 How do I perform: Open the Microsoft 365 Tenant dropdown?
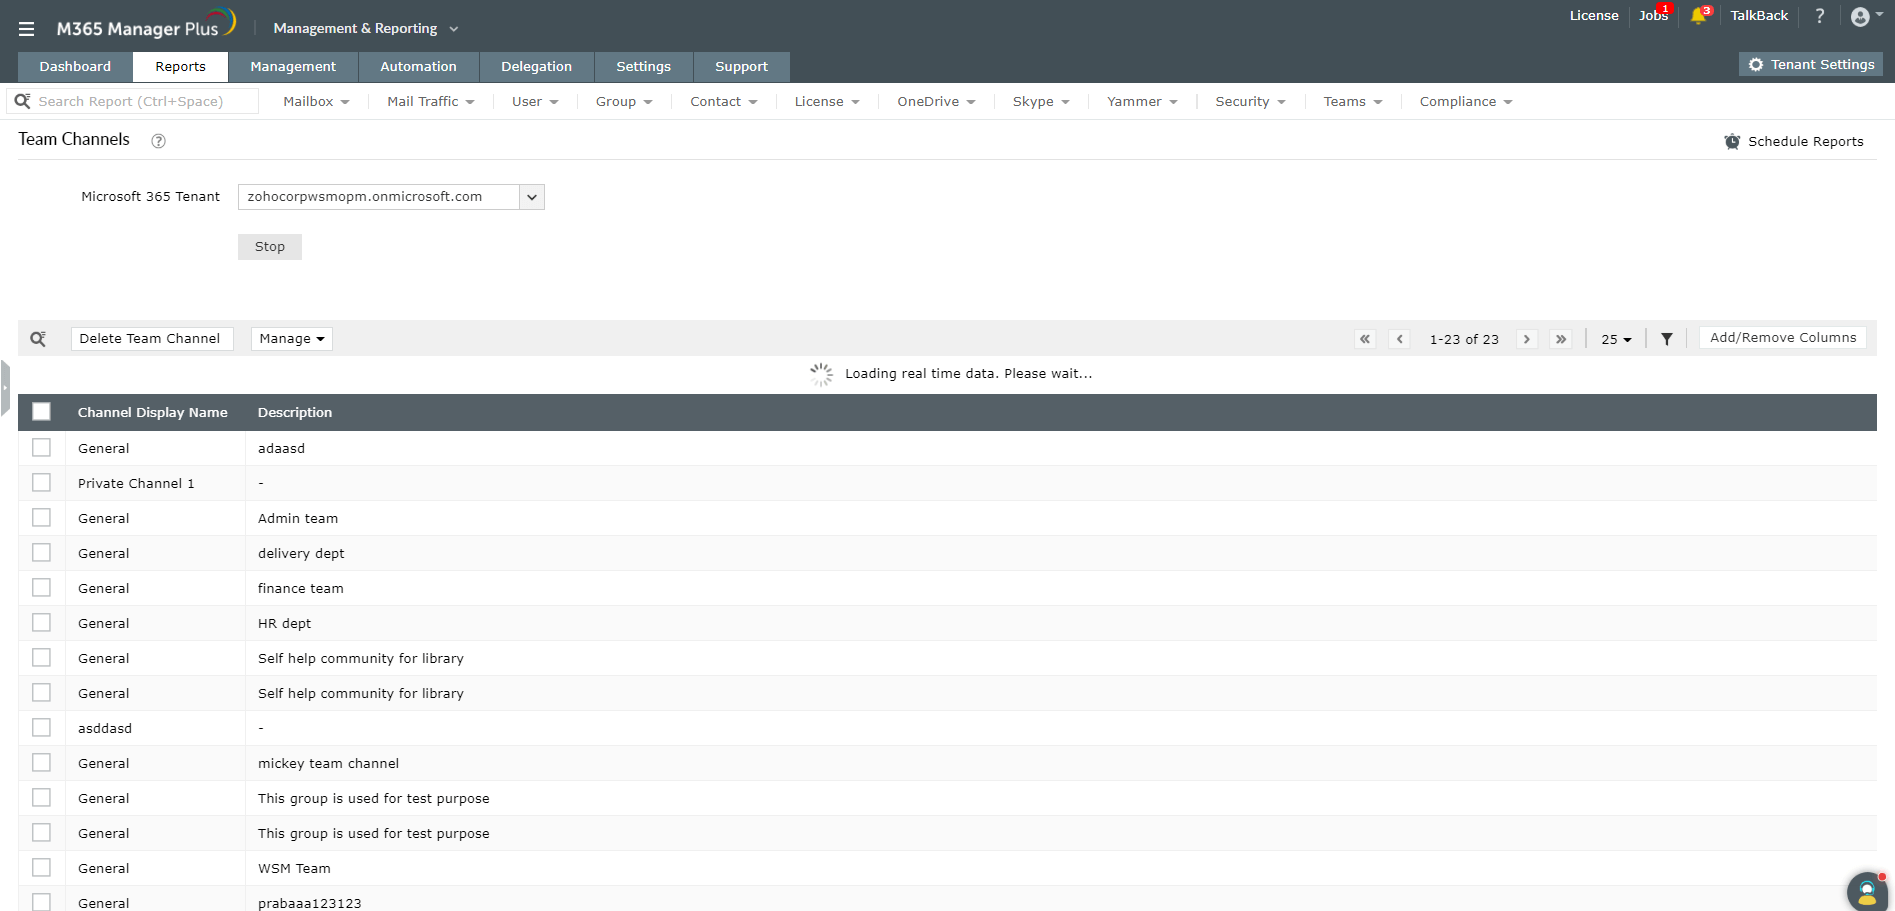click(391, 197)
